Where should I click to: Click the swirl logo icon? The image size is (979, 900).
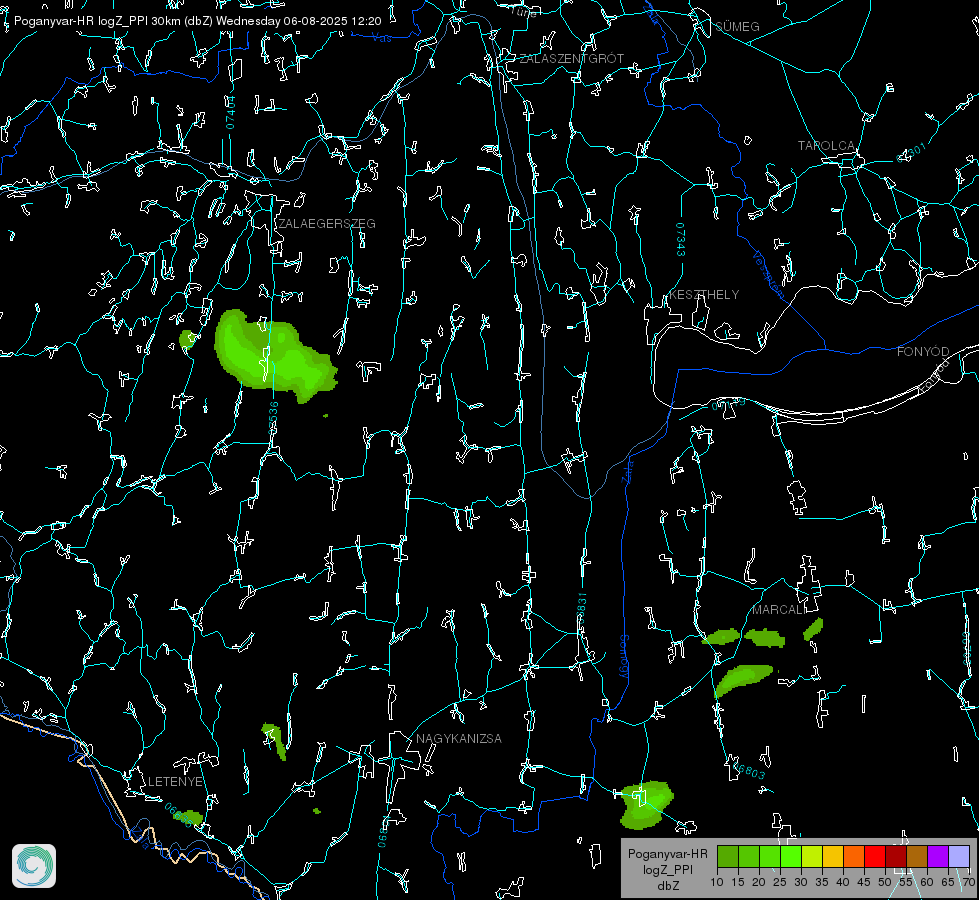coord(34,866)
